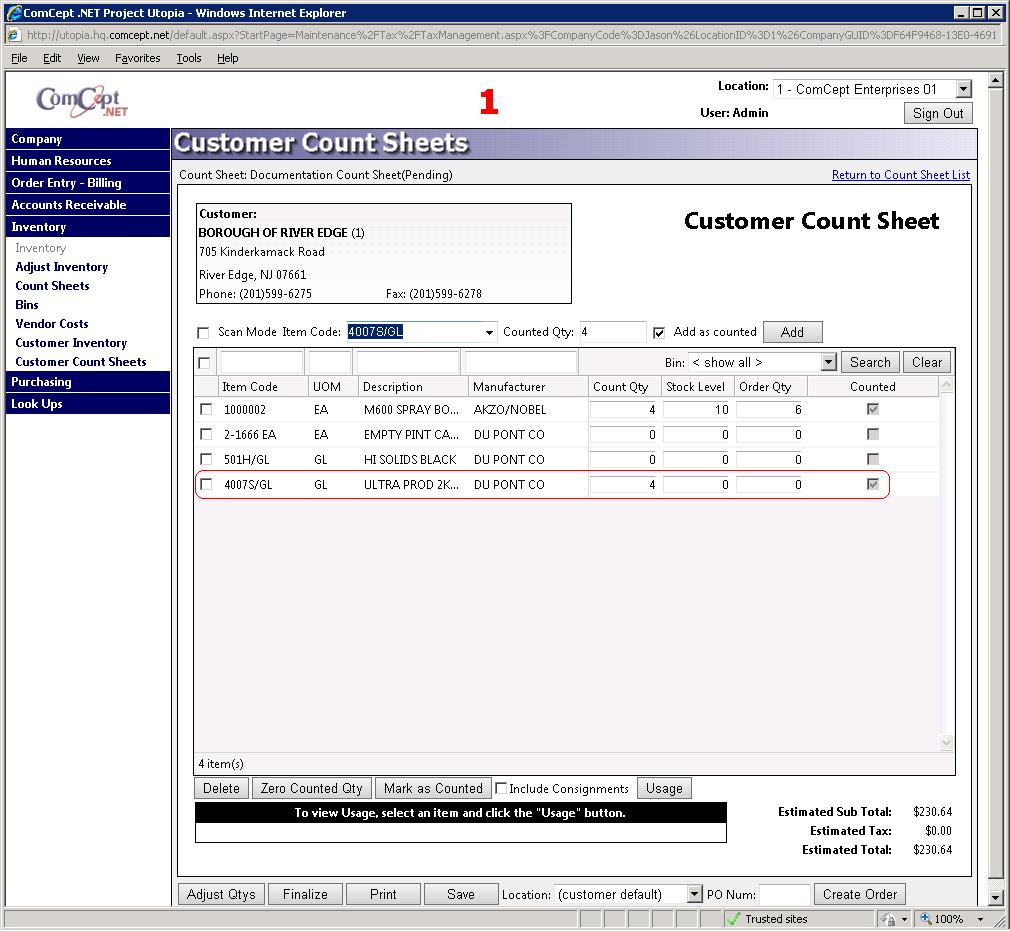
Task: Adjust the browser zoom control showing 100%
Action: coord(953,918)
